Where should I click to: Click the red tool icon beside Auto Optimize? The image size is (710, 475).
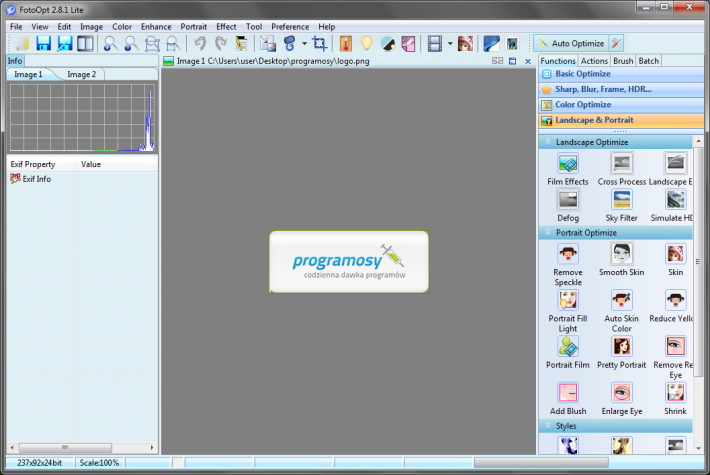coord(616,43)
